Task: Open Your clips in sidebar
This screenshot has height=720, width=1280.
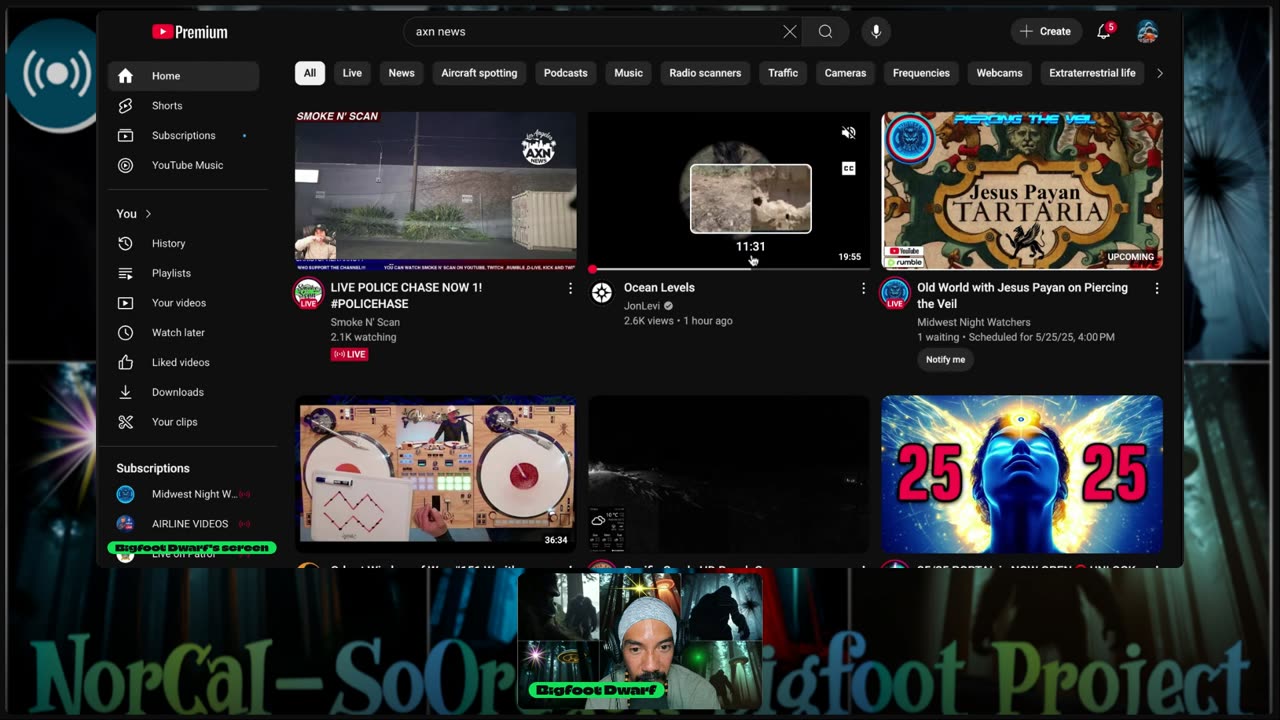Action: (x=184, y=422)
